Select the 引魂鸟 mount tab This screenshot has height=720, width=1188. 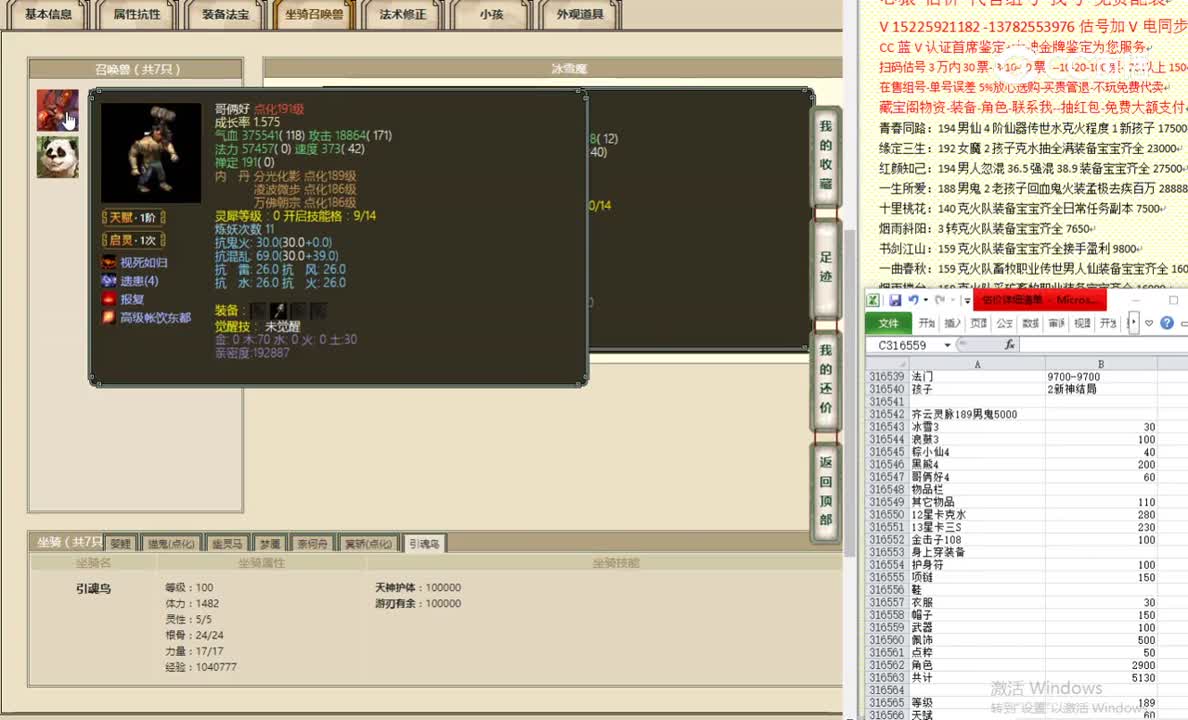(x=424, y=543)
